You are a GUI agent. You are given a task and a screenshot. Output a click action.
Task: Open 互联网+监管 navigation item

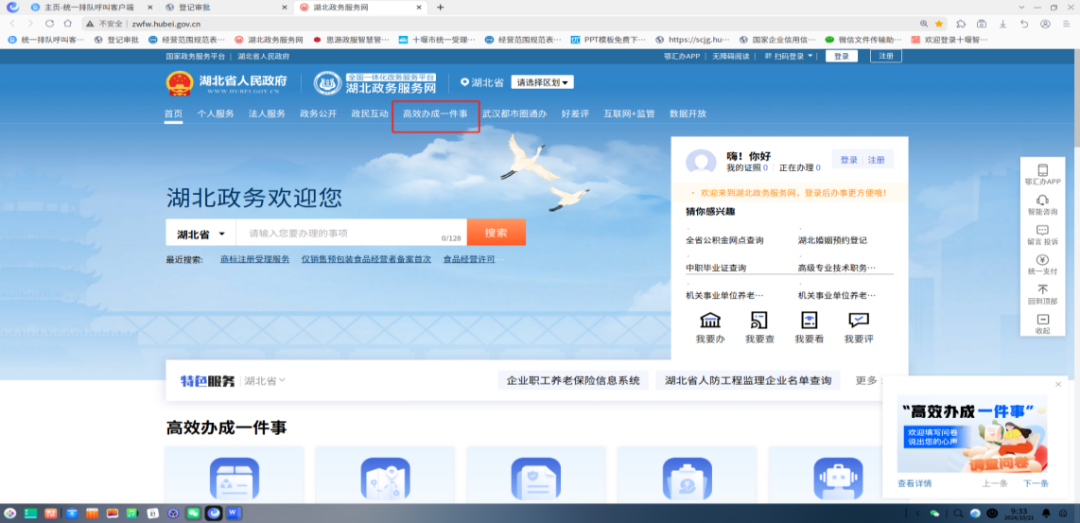tap(629, 114)
